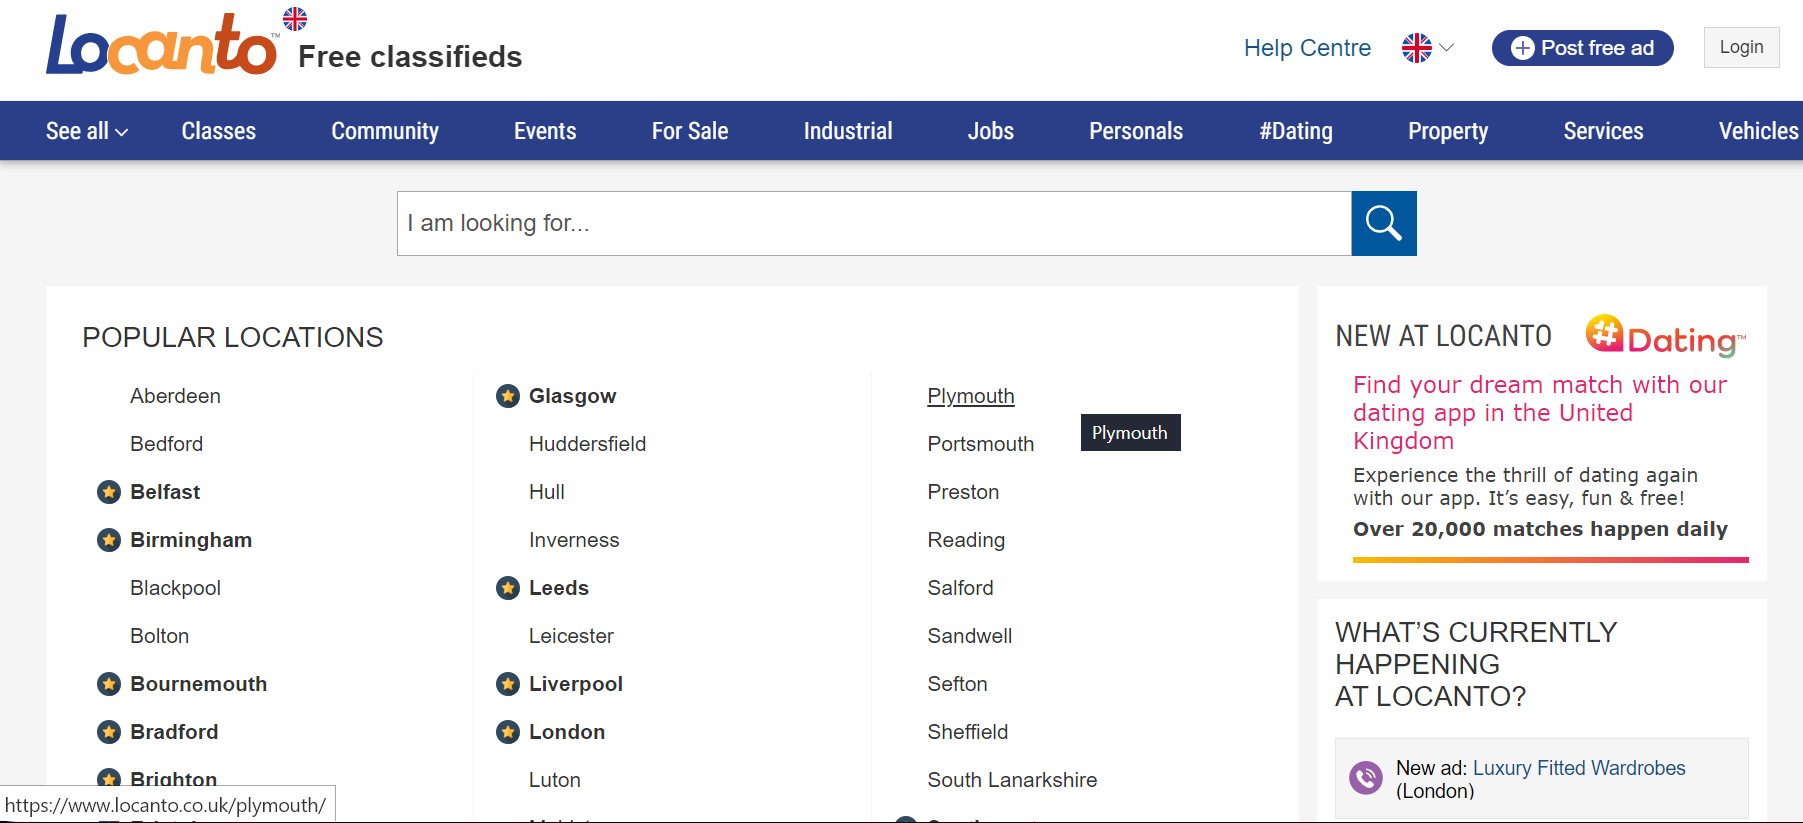Click the star icon beside Belfast
1803x823 pixels.
[109, 492]
